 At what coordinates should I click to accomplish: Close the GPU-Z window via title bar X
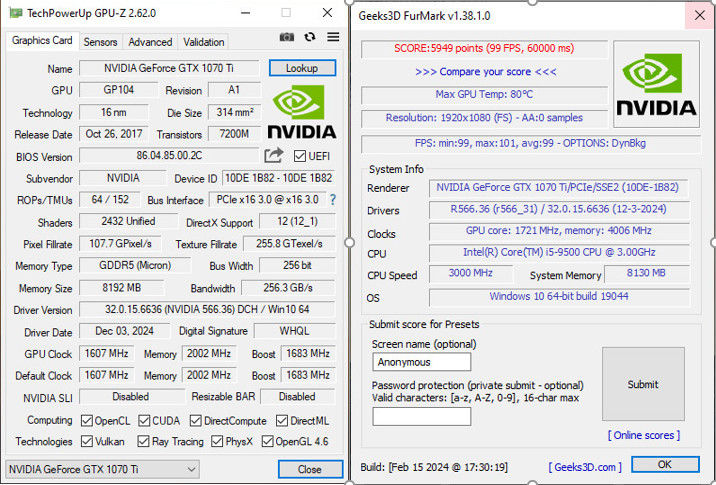click(x=327, y=13)
